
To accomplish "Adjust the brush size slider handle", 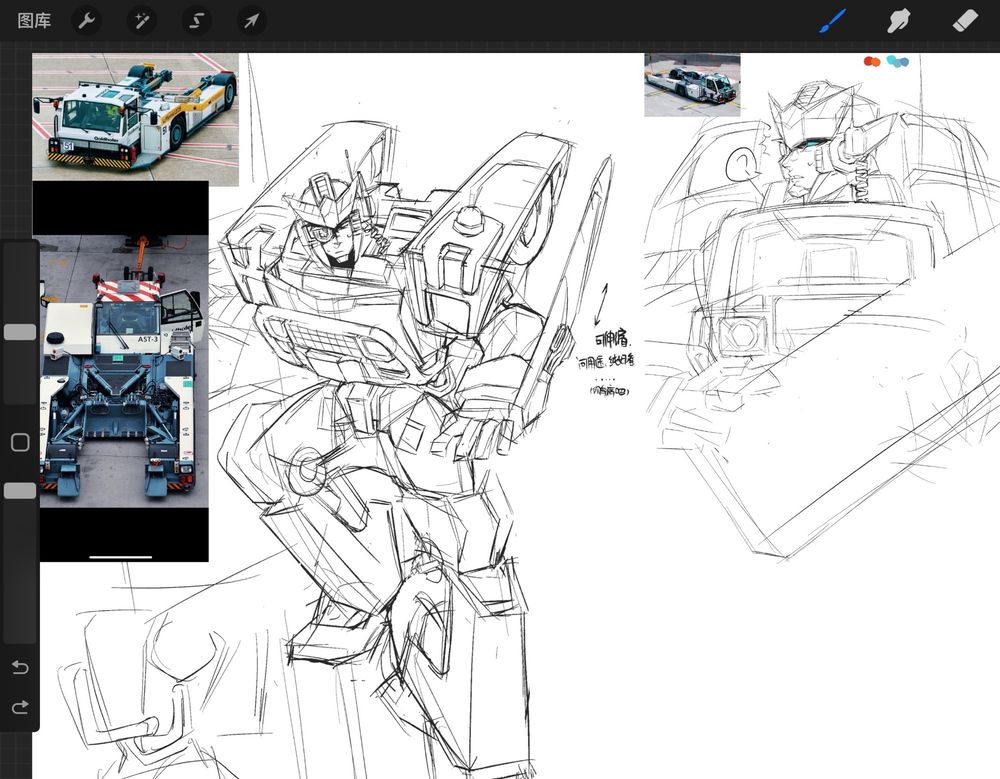I will coord(20,332).
